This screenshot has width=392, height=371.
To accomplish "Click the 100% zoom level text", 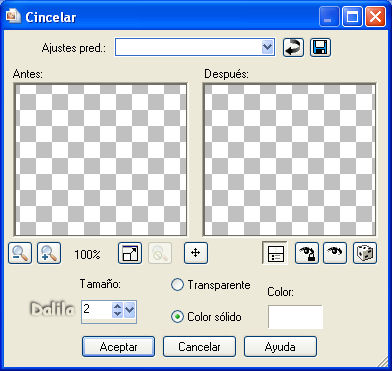I will pyautogui.click(x=87, y=255).
